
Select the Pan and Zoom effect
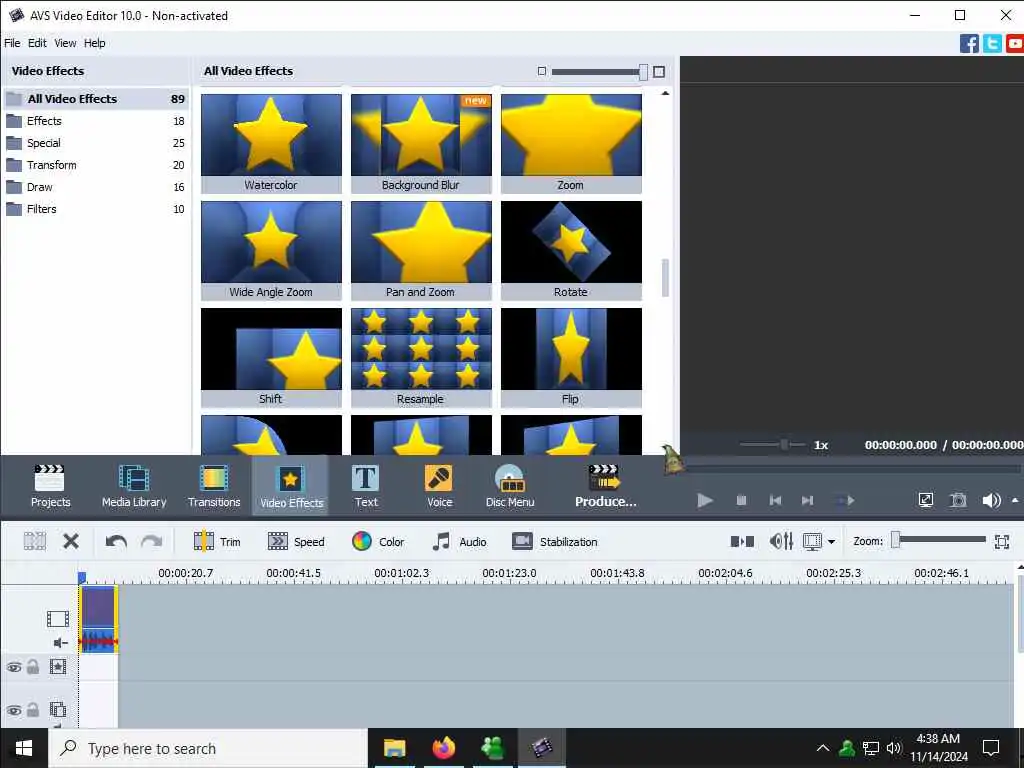pos(421,250)
